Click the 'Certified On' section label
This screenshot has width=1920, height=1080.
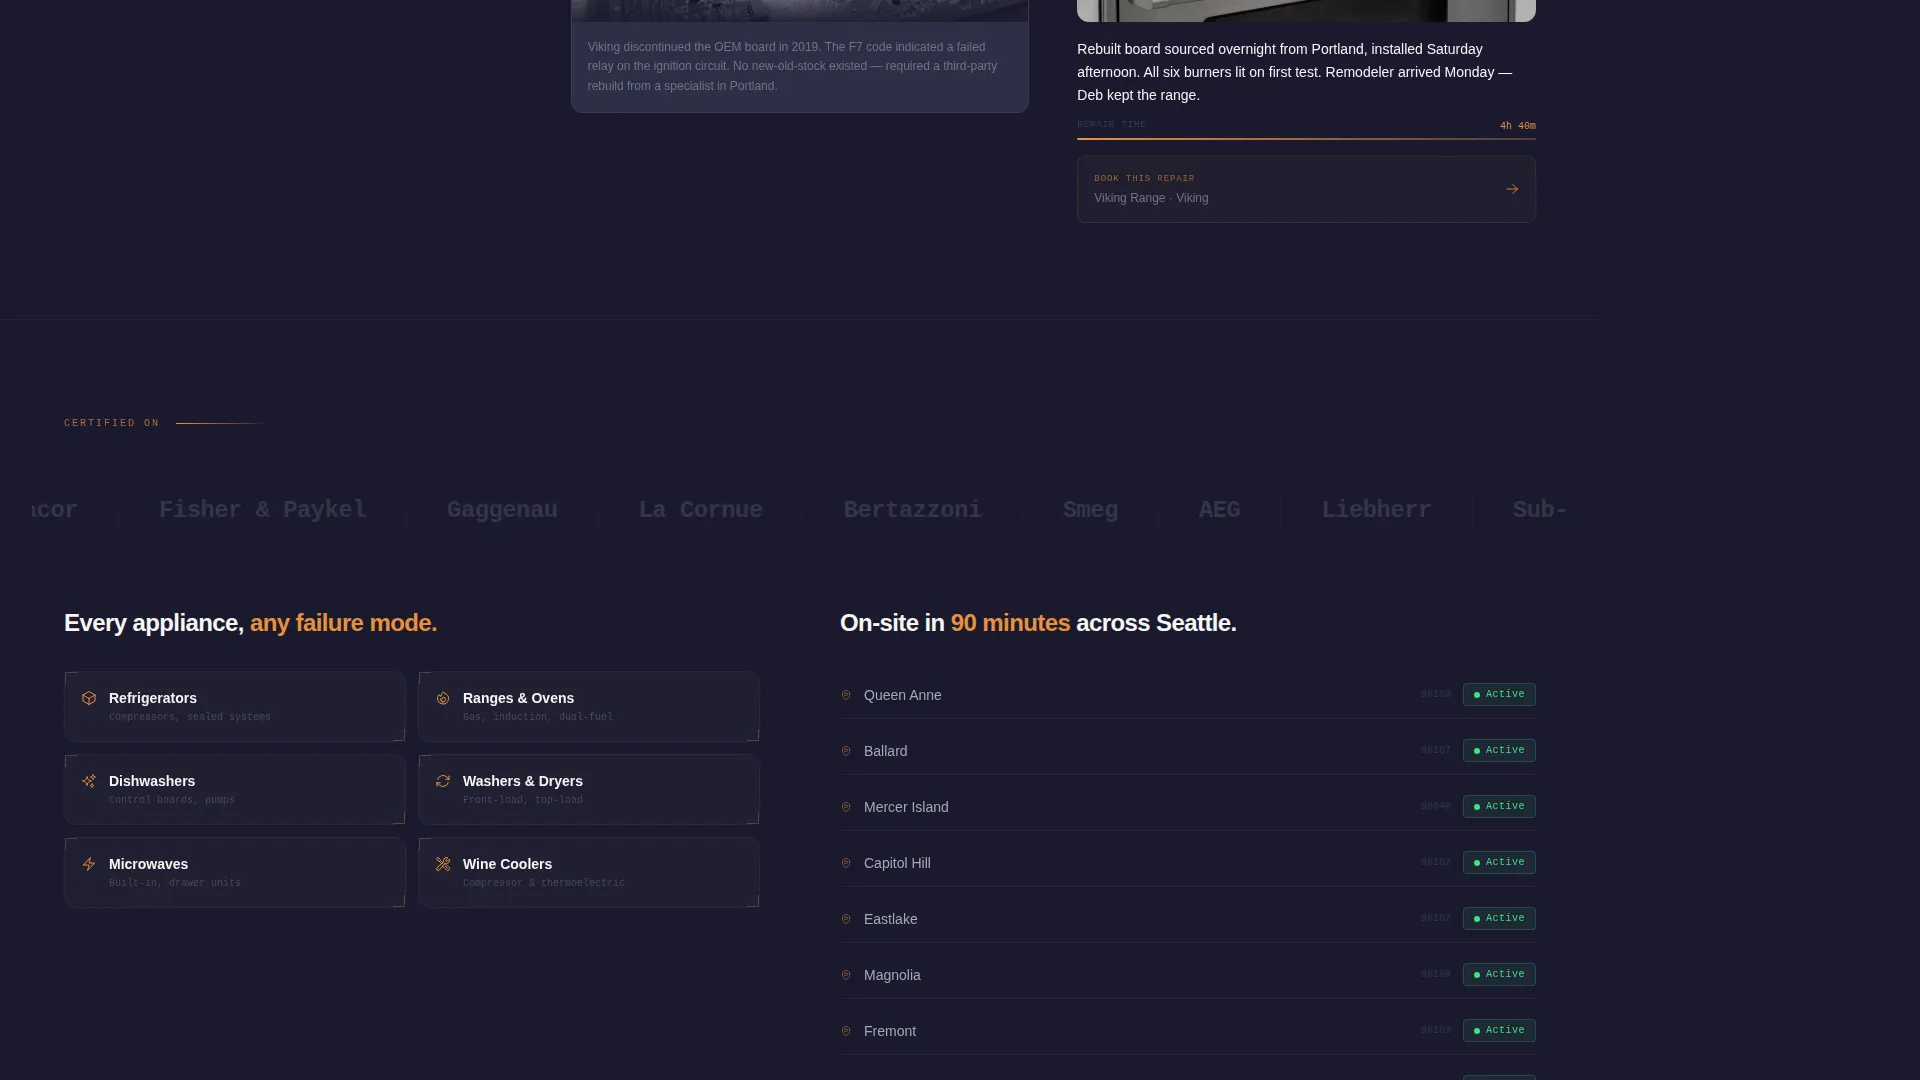pyautogui.click(x=111, y=423)
